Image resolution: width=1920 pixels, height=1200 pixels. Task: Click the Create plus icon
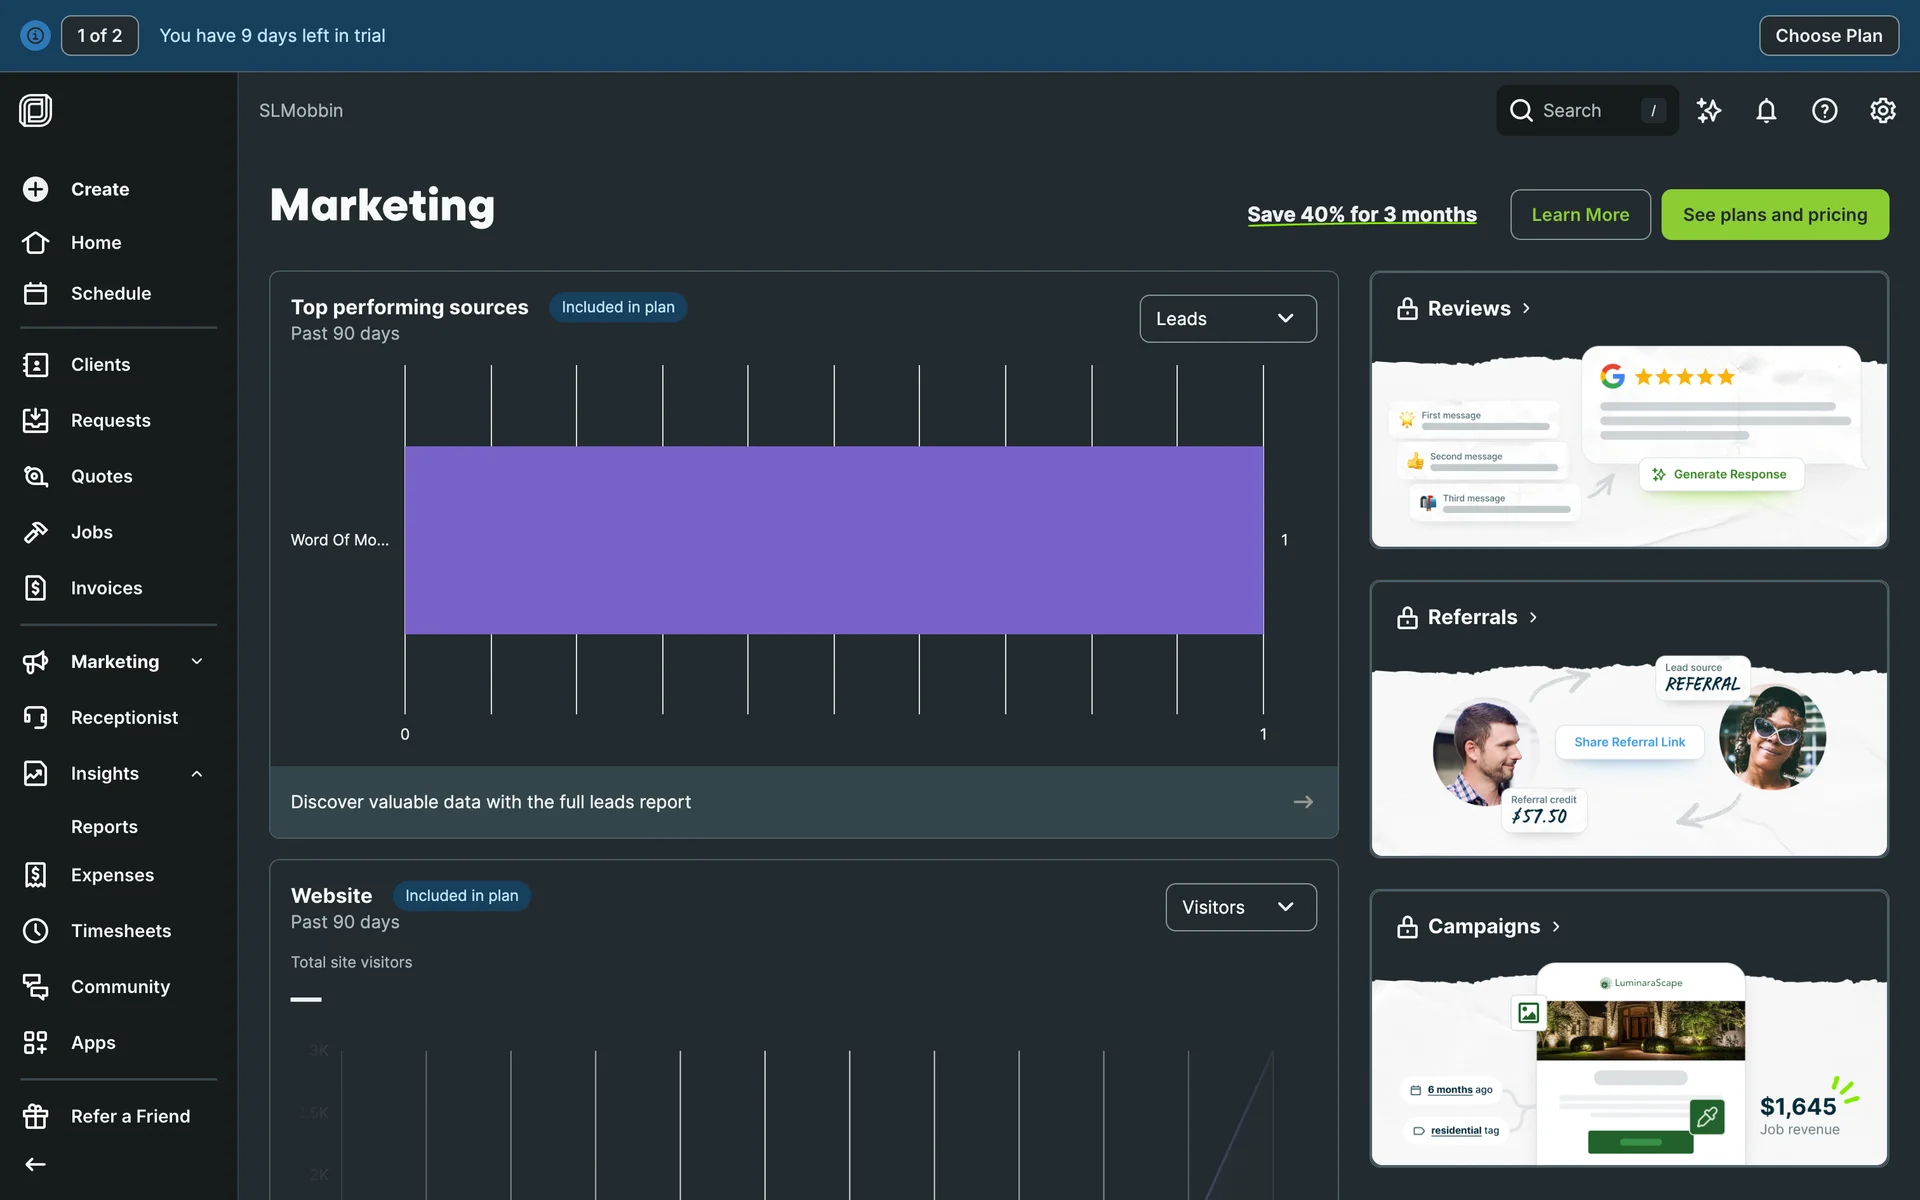coord(36,189)
